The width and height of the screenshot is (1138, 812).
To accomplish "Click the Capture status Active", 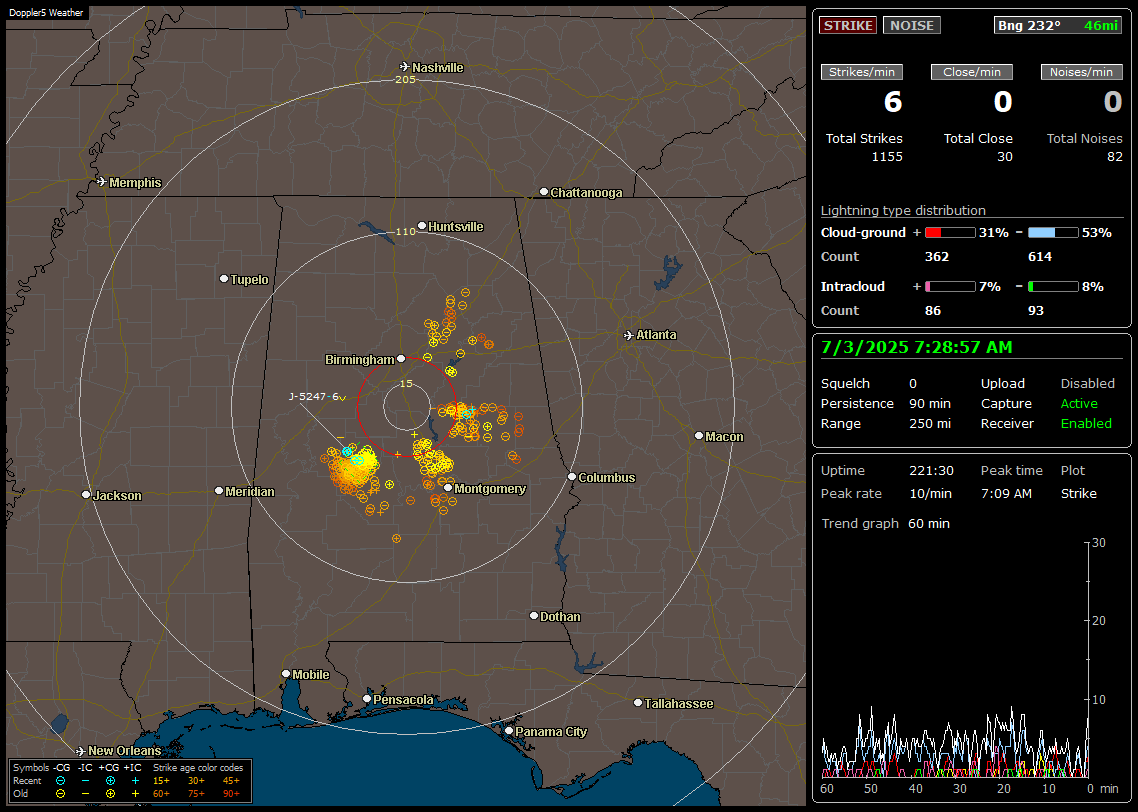I will (x=1079, y=403).
